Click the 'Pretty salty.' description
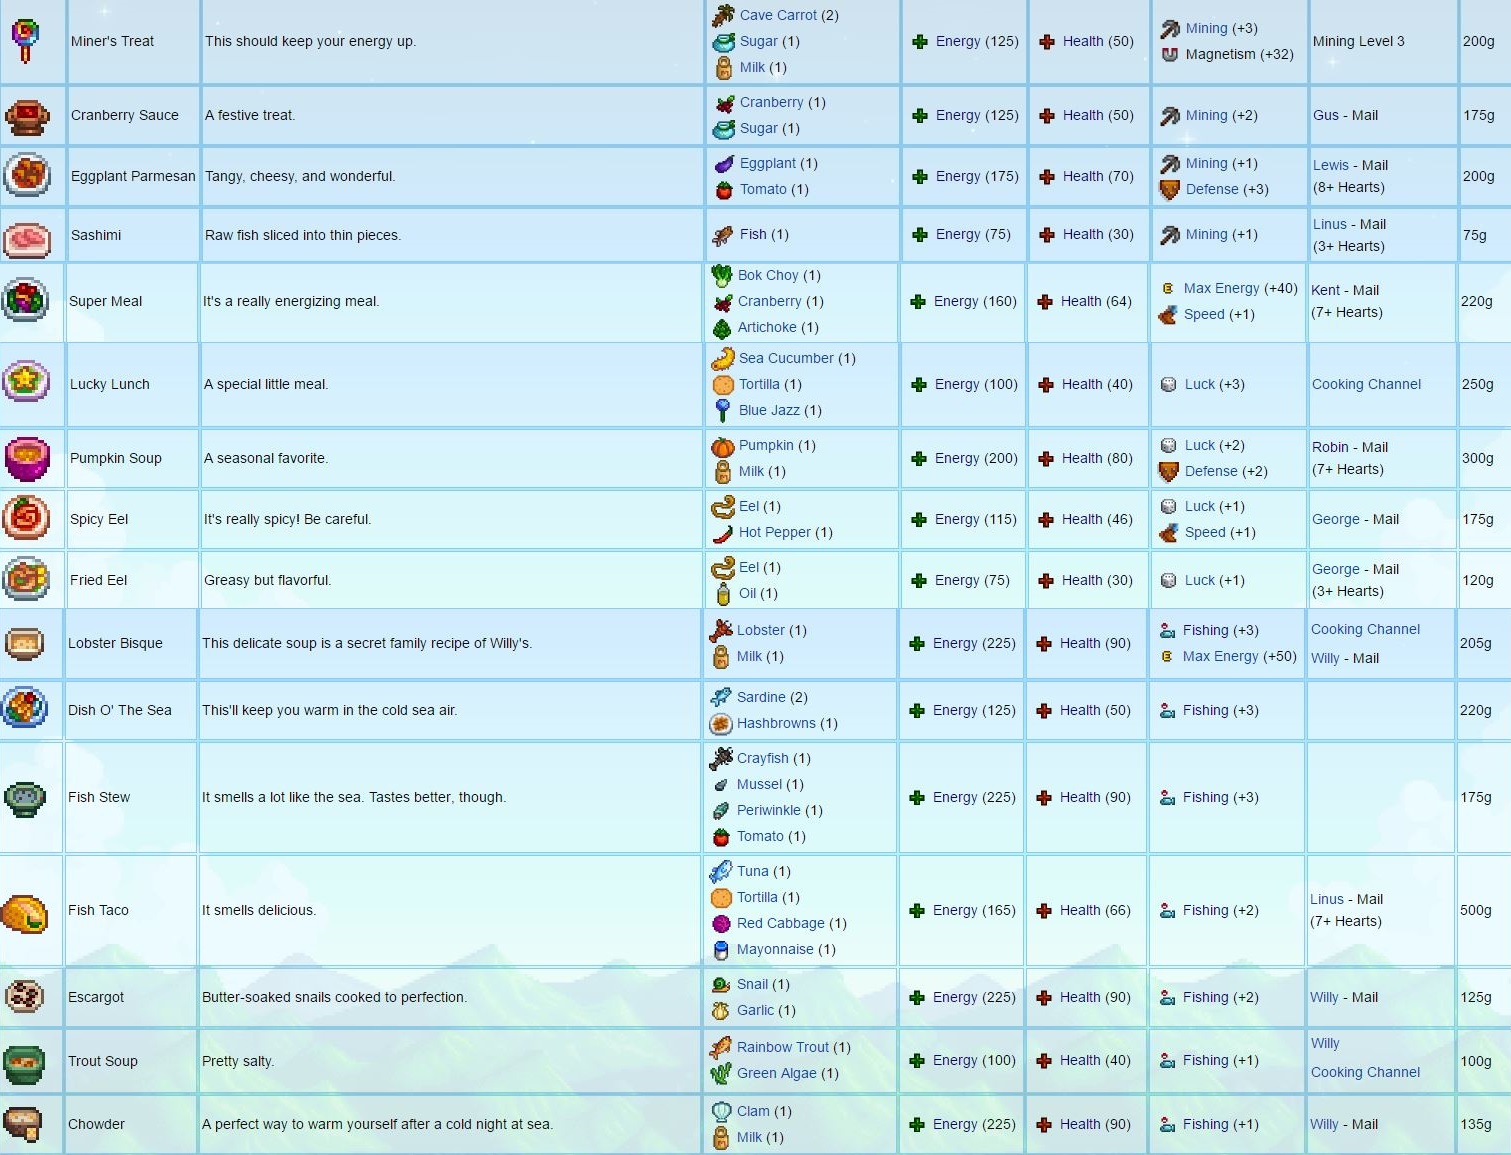This screenshot has height=1155, width=1511. coord(238,1061)
